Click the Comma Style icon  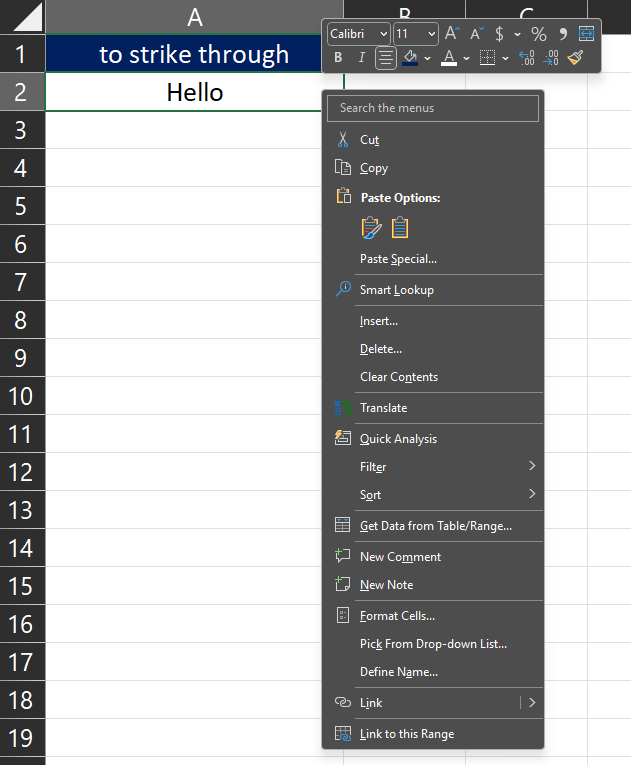pos(563,34)
